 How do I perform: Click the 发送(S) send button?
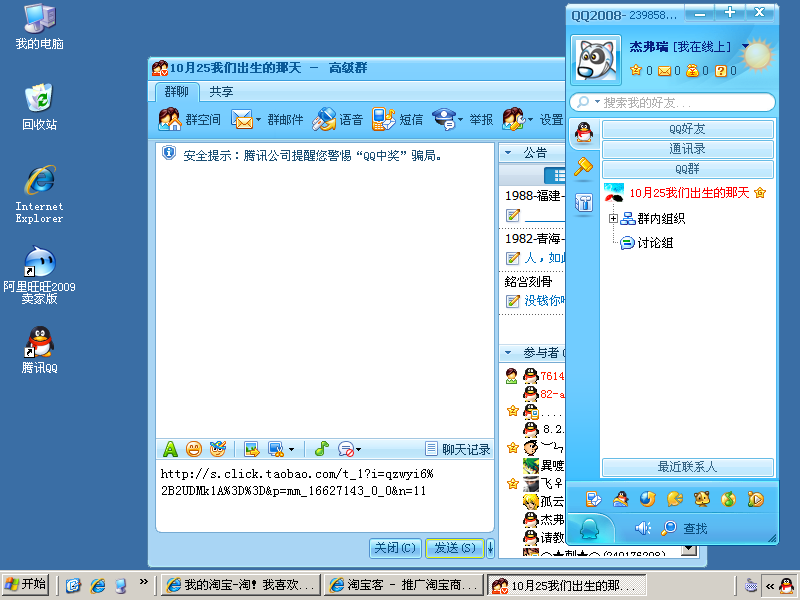(x=455, y=548)
